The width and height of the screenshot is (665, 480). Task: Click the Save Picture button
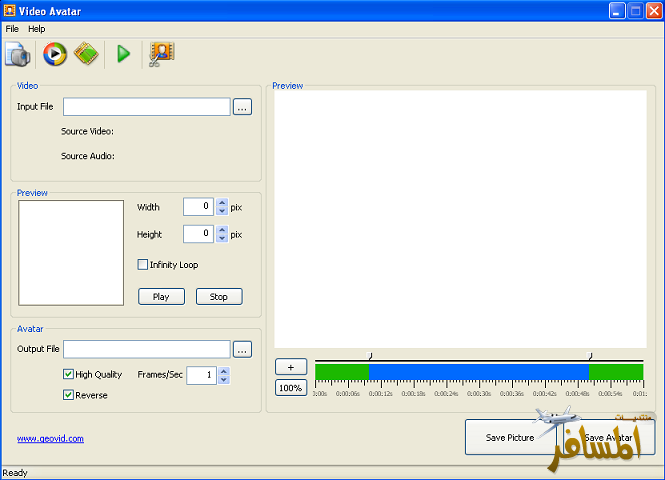coord(510,438)
